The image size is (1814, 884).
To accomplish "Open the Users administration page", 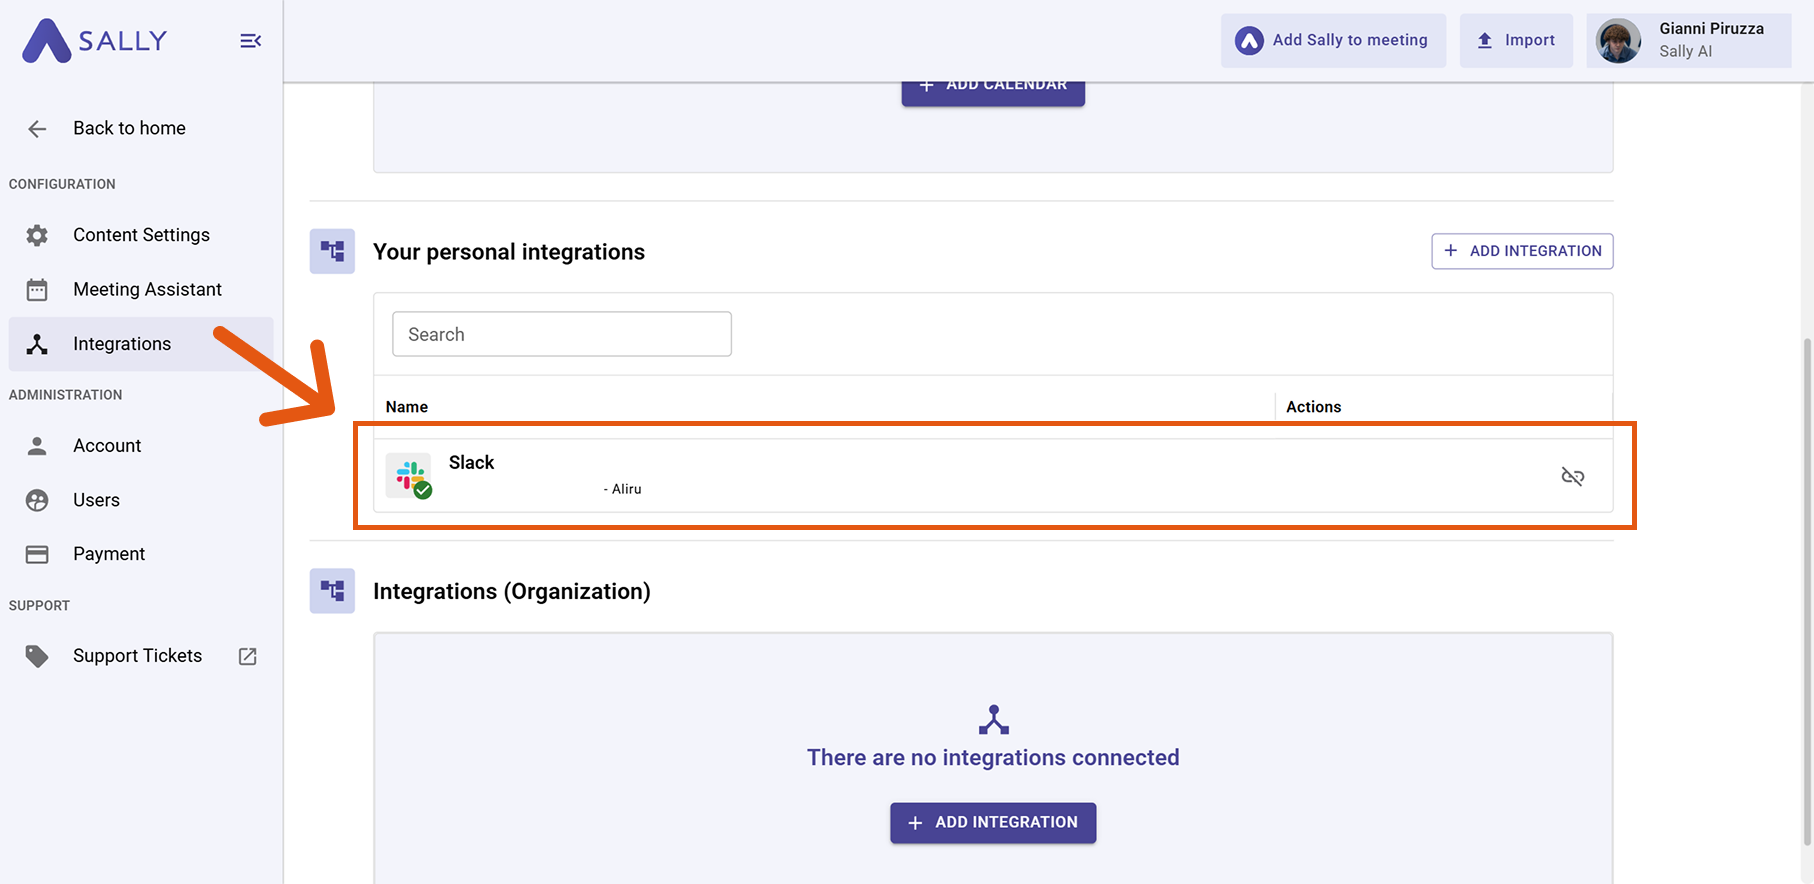I will pos(96,500).
